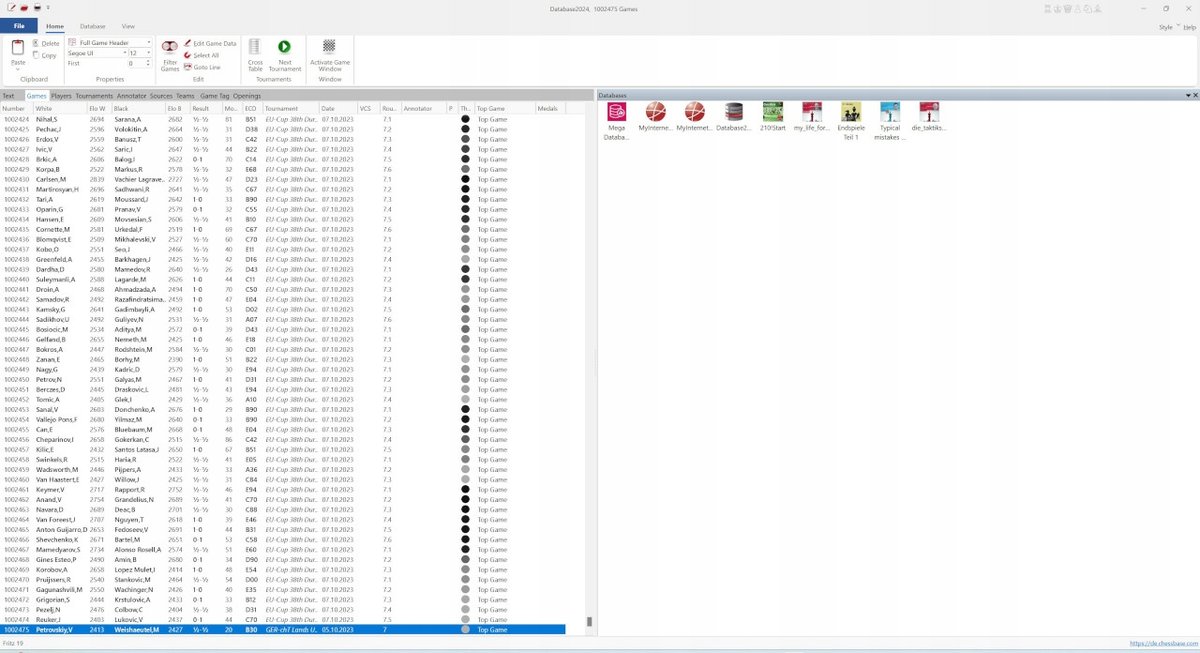Click Edit Game Data in the ribbon

click(x=210, y=43)
